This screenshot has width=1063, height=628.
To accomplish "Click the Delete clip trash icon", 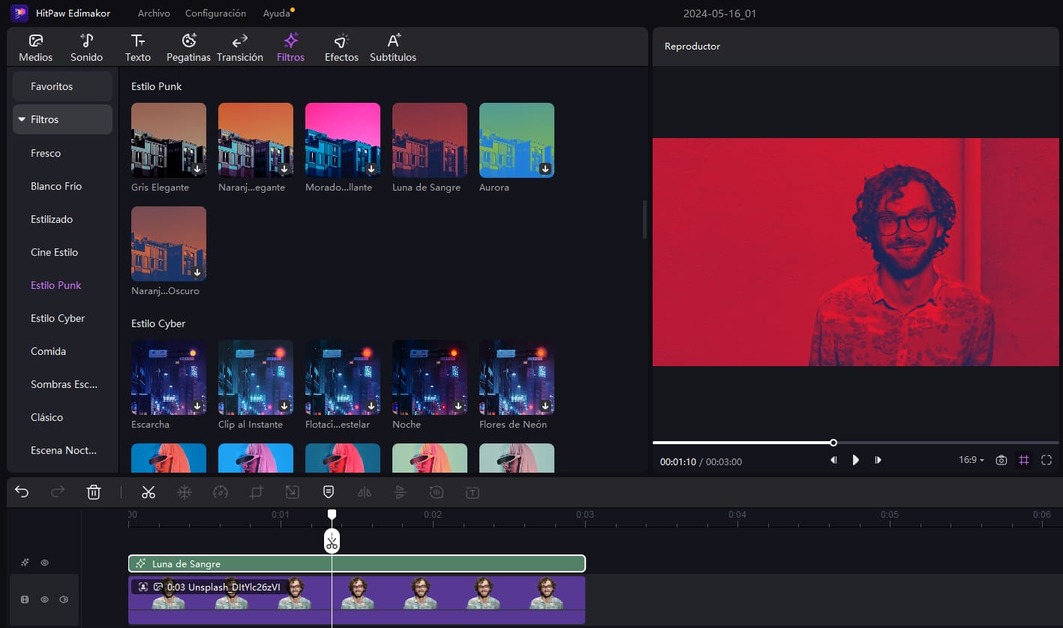I will click(x=93, y=492).
